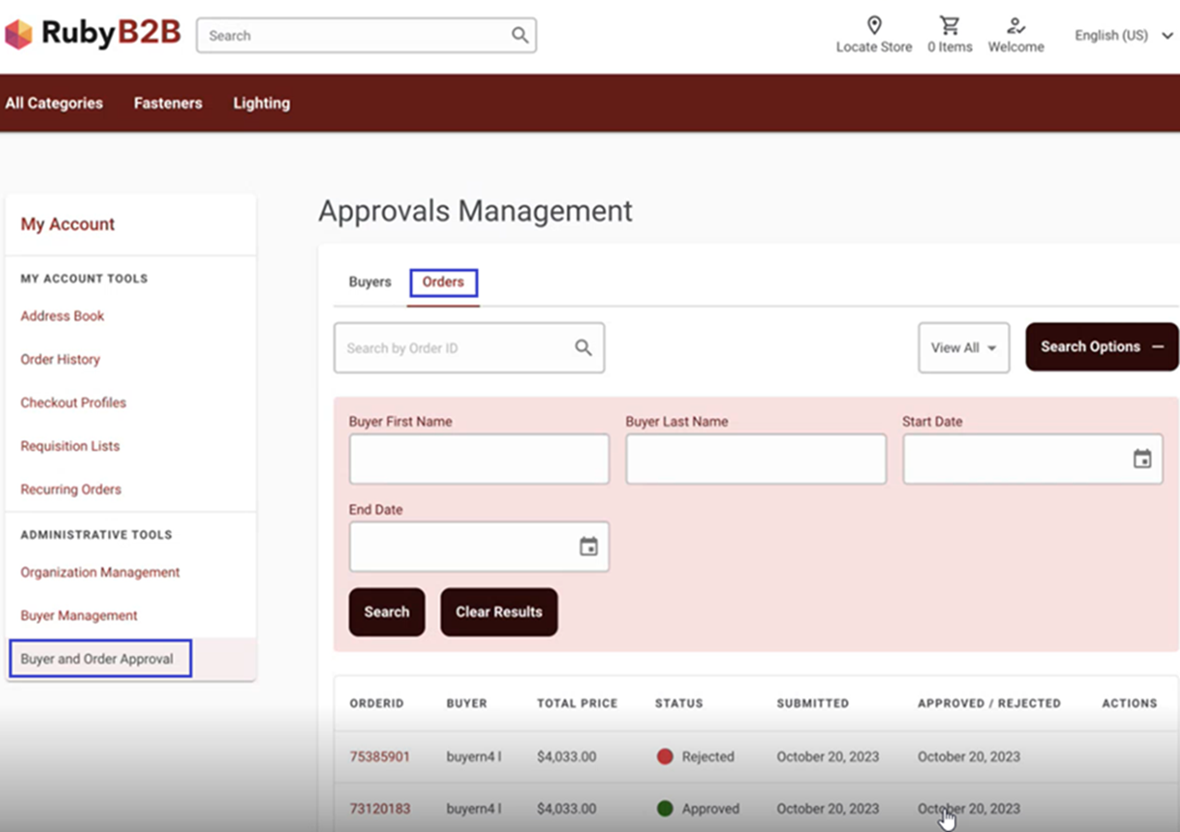Open Order History
Image resolution: width=1180 pixels, height=832 pixels.
pyautogui.click(x=60, y=360)
